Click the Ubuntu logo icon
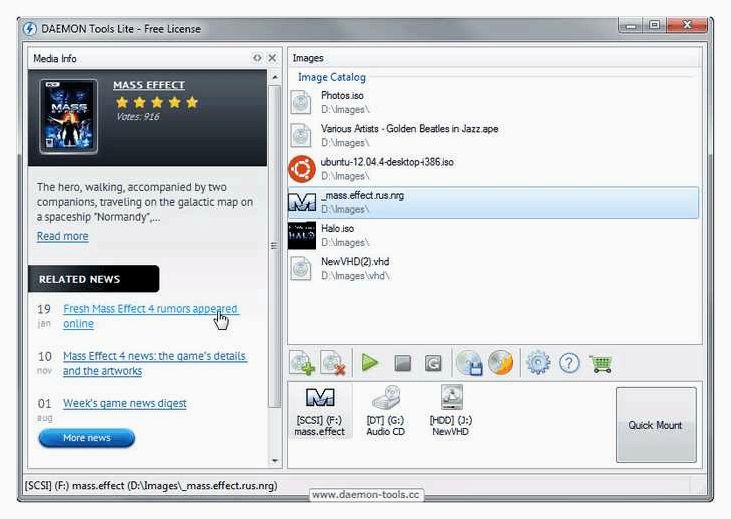 (302, 169)
